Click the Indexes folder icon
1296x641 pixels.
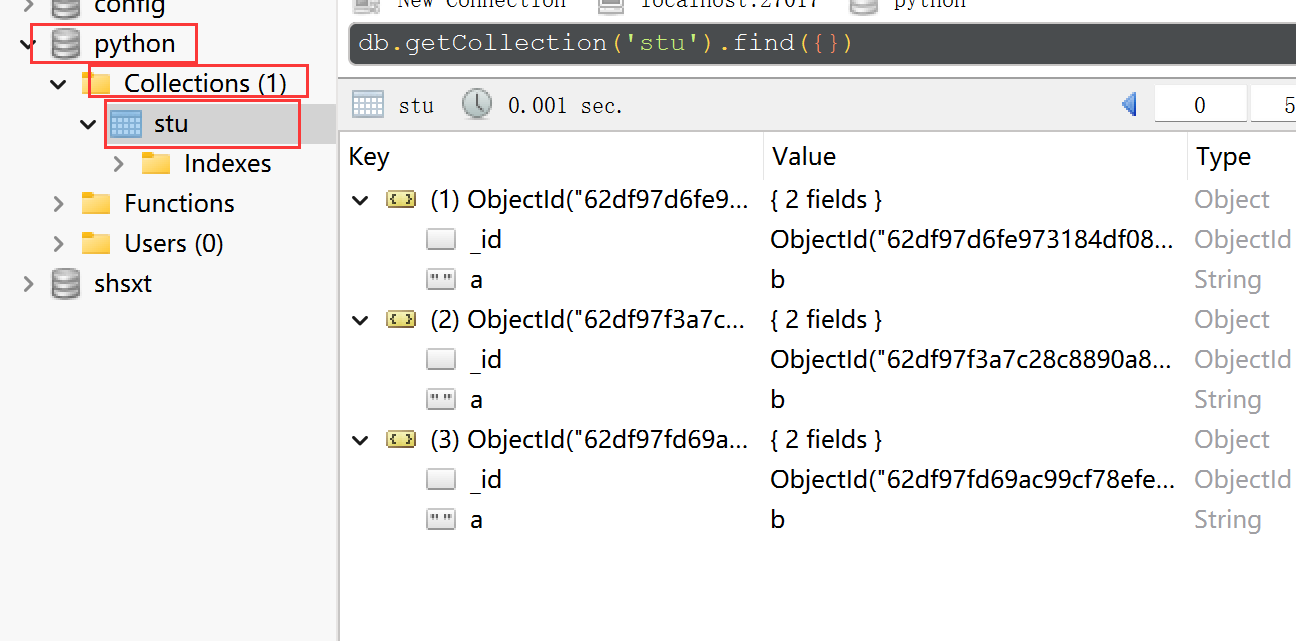coord(156,164)
